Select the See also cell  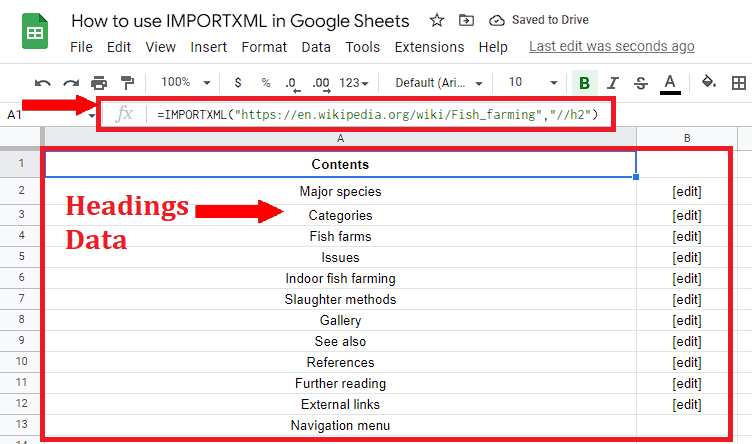pyautogui.click(x=340, y=341)
